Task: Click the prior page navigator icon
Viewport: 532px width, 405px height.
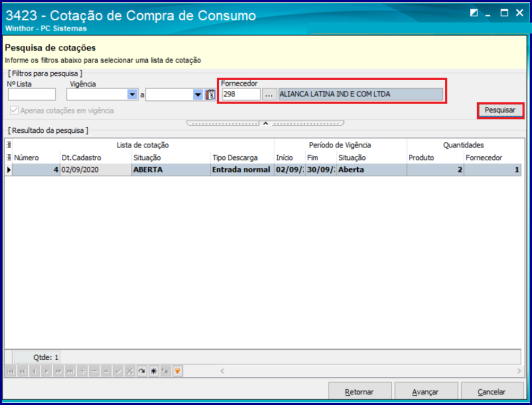Action: (22, 371)
